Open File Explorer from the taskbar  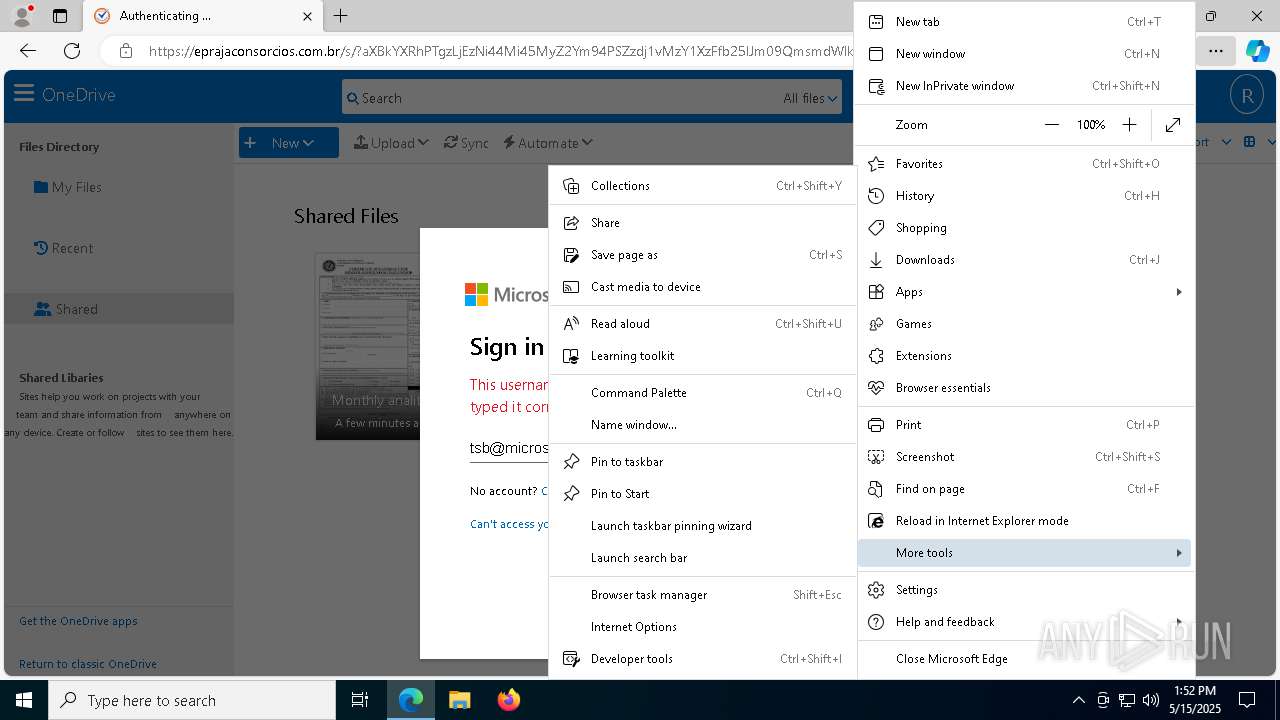(x=459, y=700)
